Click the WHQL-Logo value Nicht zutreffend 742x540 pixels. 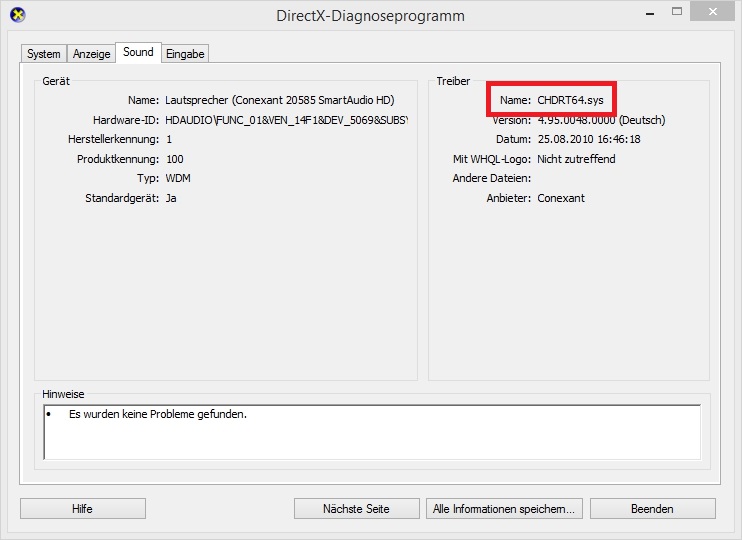576,159
